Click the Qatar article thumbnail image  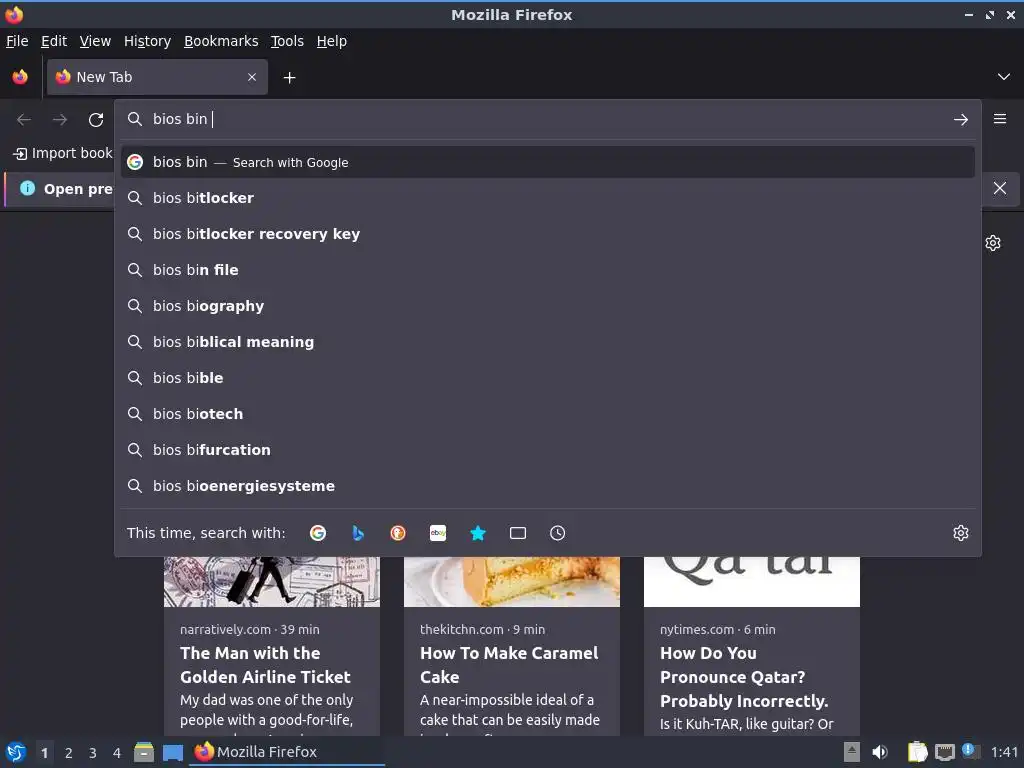point(752,581)
